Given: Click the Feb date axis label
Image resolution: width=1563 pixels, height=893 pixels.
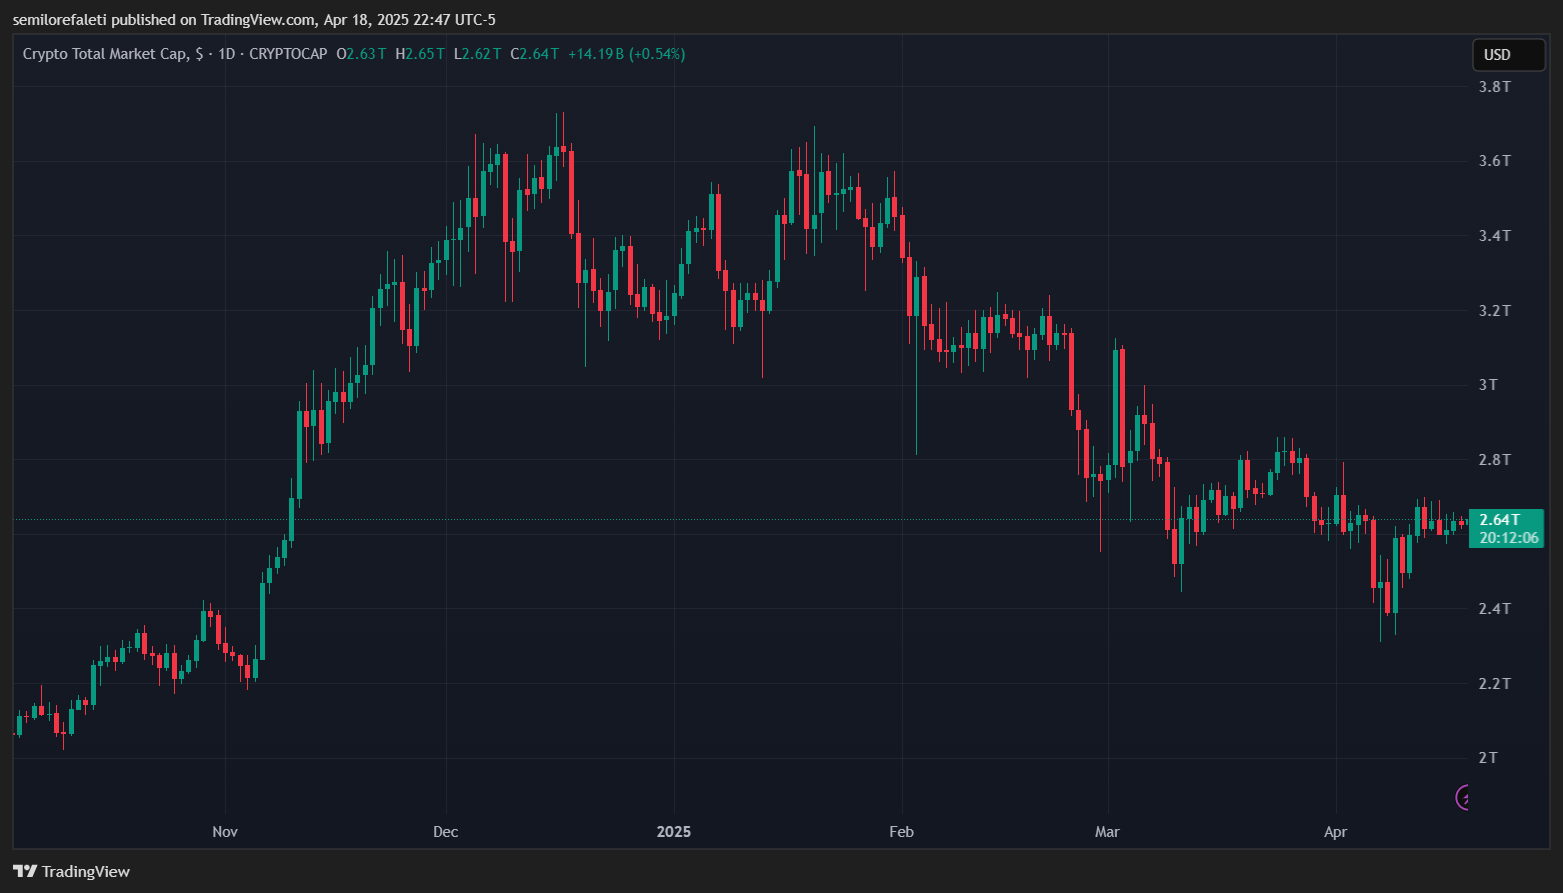Looking at the screenshot, I should [902, 832].
